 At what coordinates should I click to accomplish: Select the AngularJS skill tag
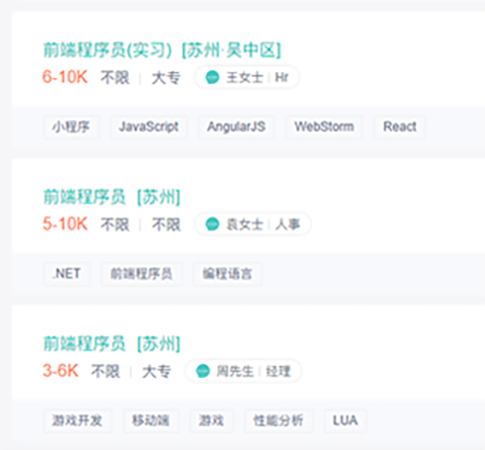point(236,127)
